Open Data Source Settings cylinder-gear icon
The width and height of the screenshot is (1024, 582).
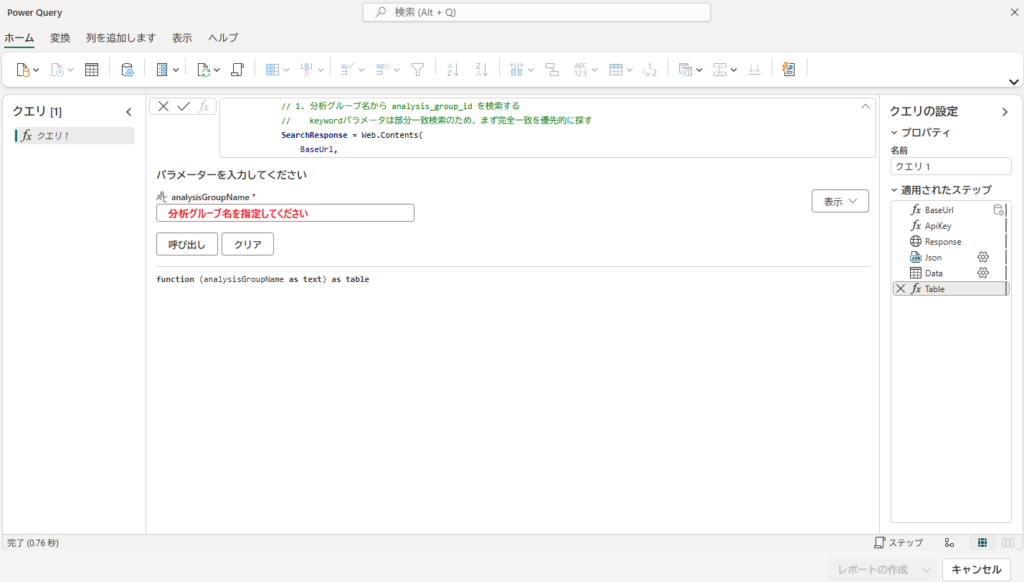pos(127,69)
